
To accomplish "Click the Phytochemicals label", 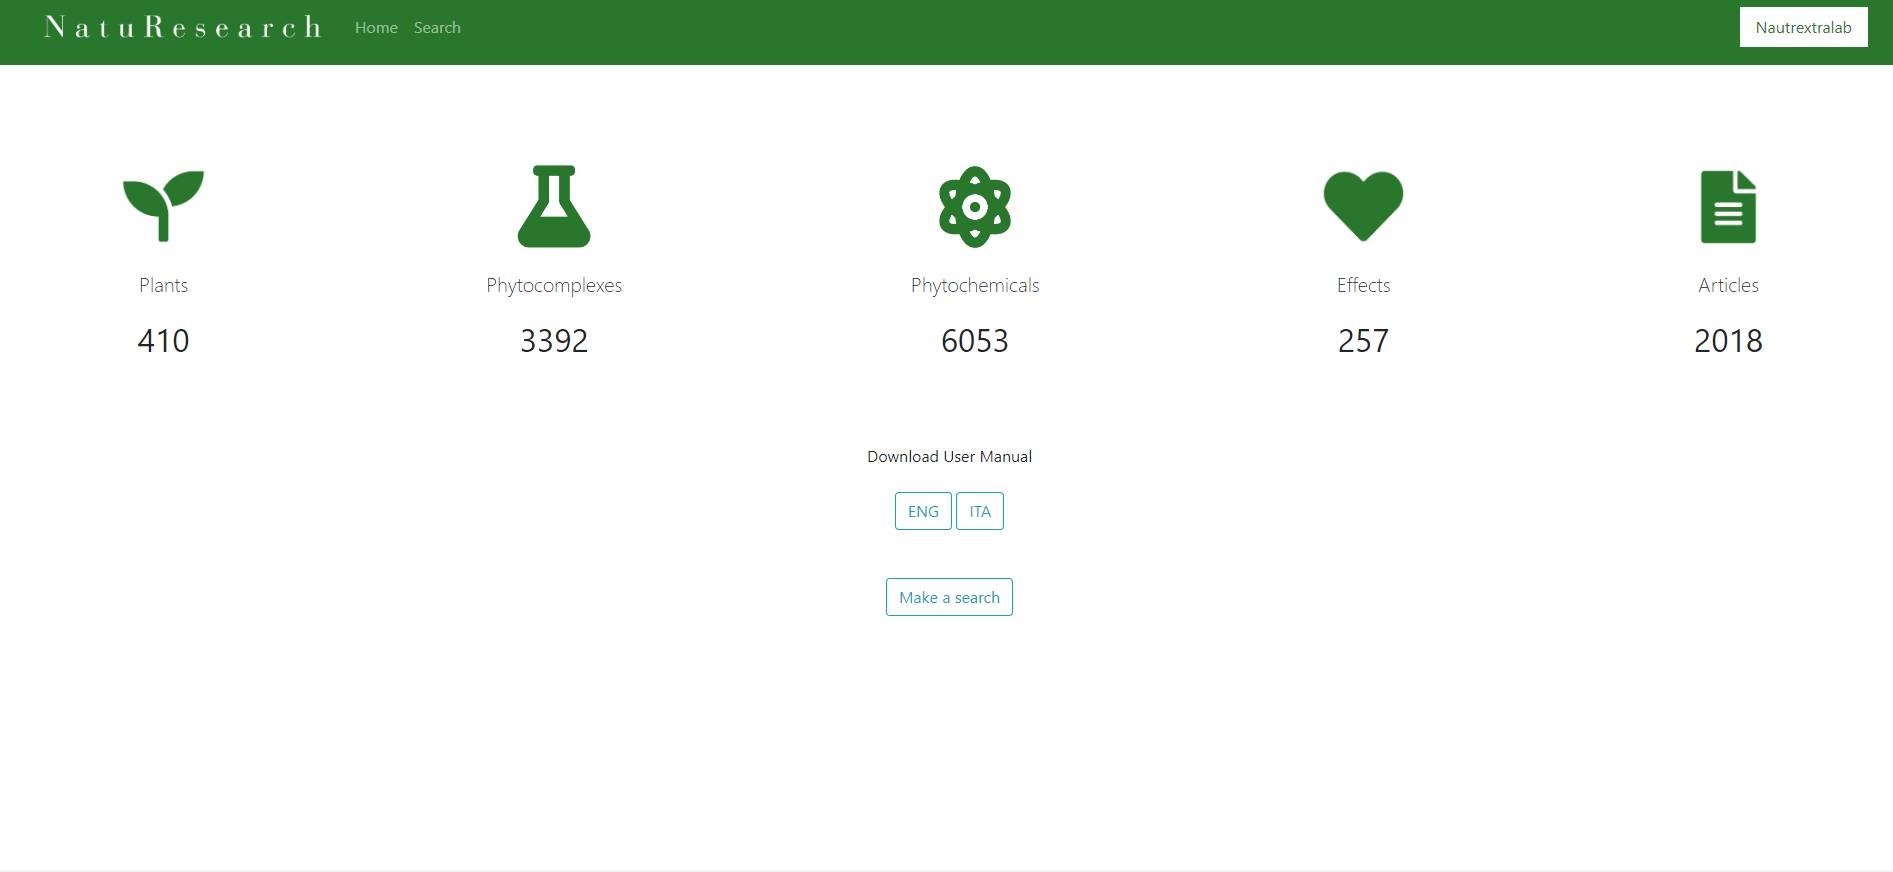I will click(975, 285).
